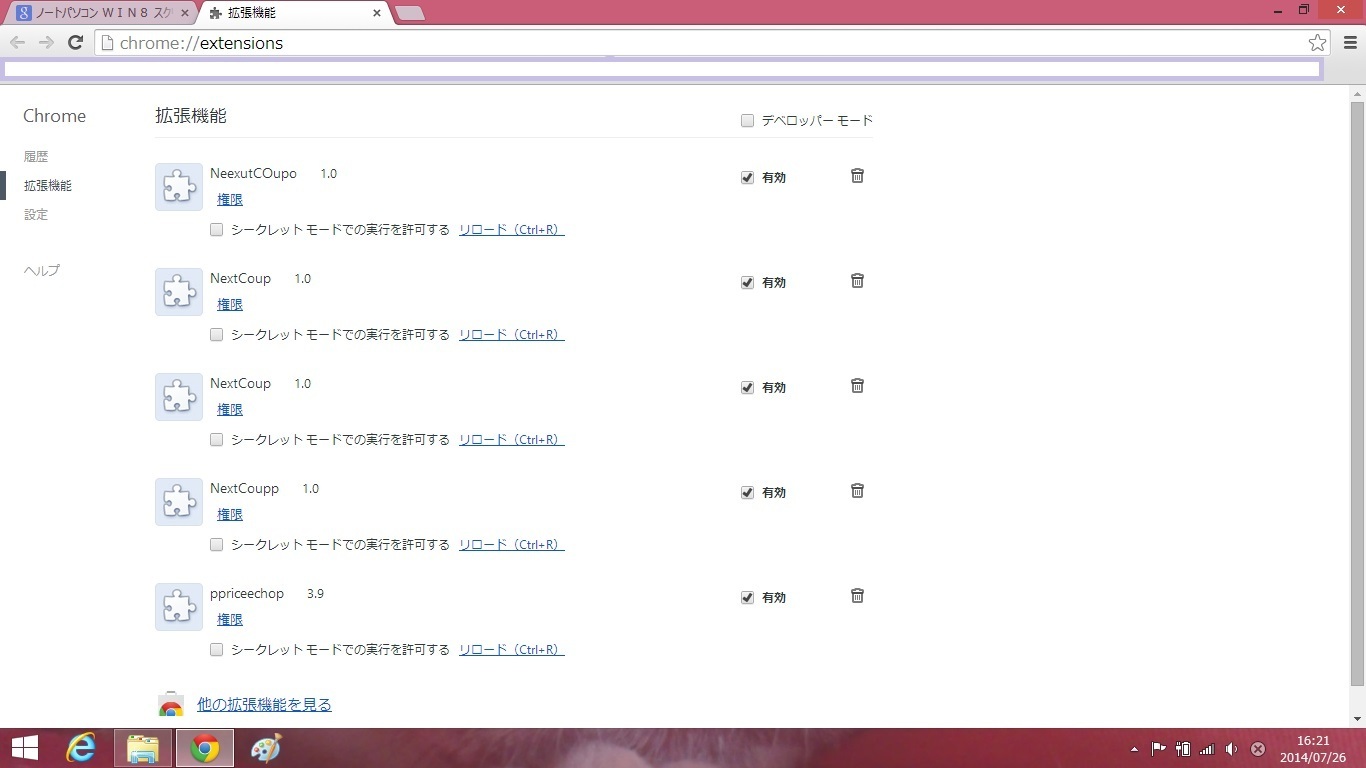1366x768 pixels.
Task: Disable NextCoupp via its 有効 checkbox
Action: click(x=747, y=493)
